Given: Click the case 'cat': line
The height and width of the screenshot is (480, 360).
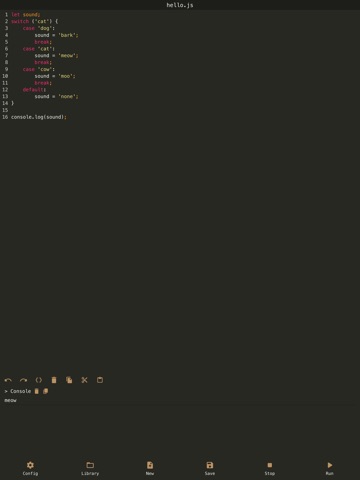Looking at the screenshot, I should [x=39, y=49].
